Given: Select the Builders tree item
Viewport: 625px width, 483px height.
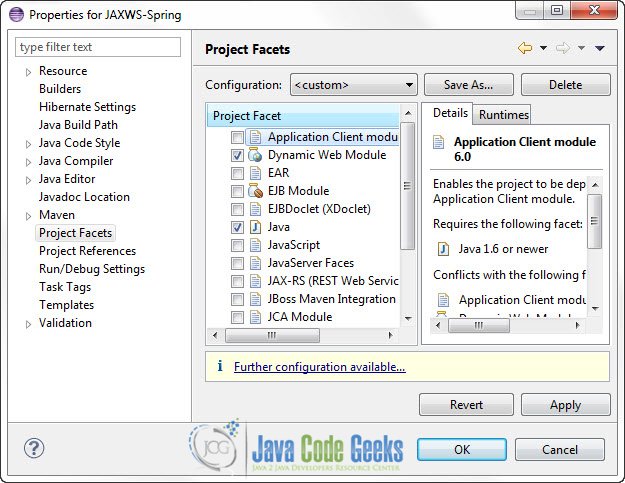Looking at the screenshot, I should (60, 89).
